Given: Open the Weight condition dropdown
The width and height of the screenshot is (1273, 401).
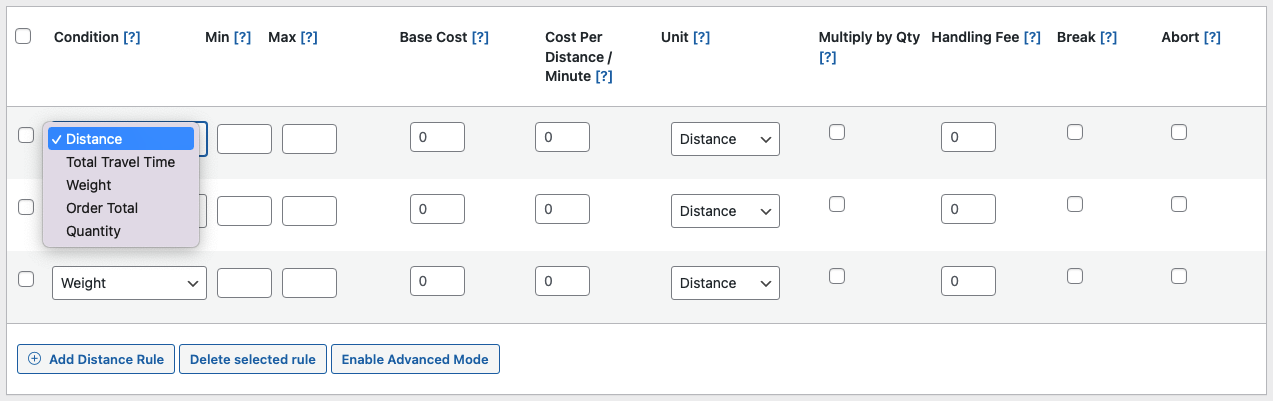Looking at the screenshot, I should (x=129, y=283).
